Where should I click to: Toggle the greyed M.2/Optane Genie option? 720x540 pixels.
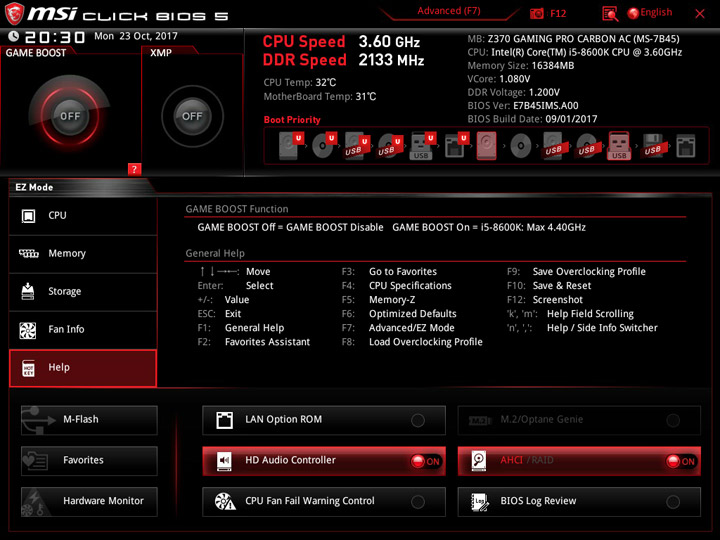[579, 420]
